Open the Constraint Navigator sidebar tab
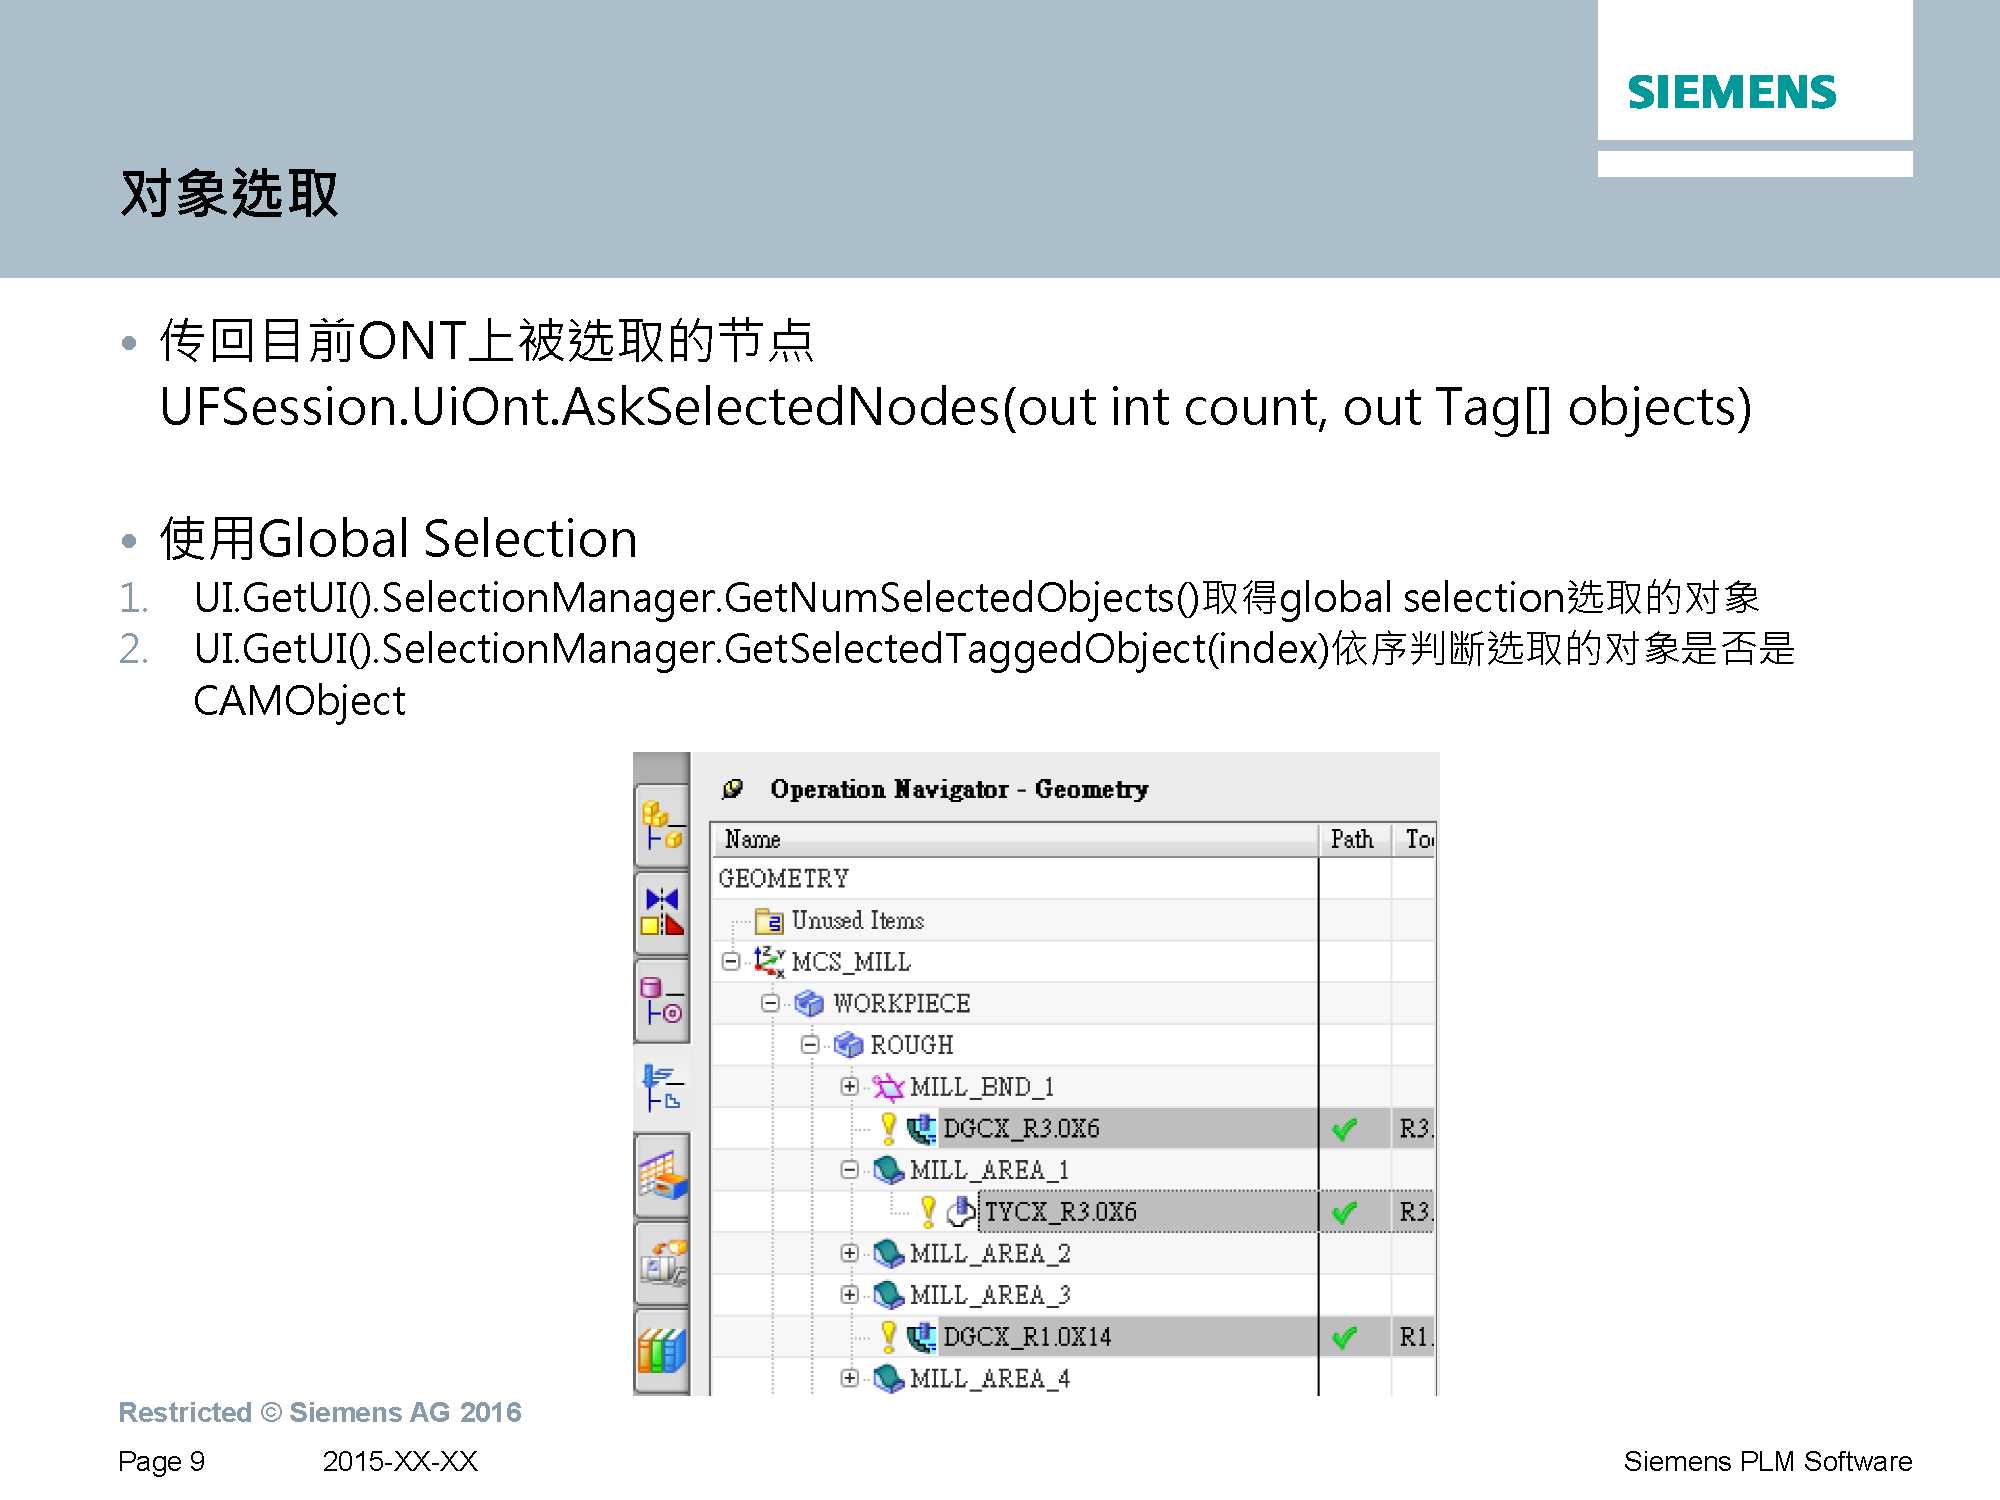 pyautogui.click(x=662, y=912)
